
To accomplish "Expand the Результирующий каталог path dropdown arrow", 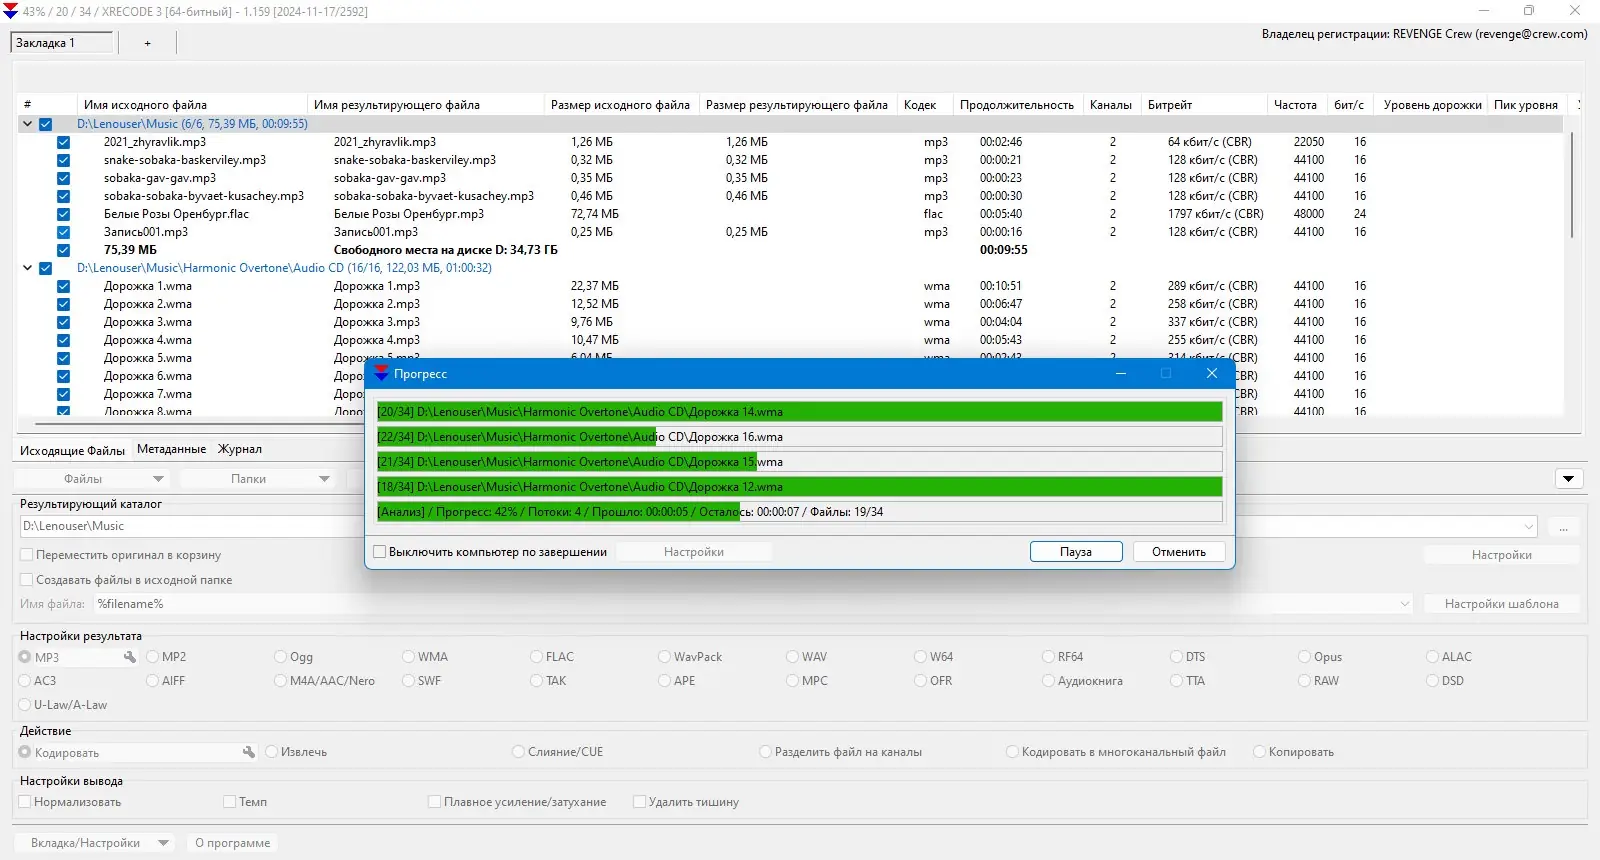I will (1529, 527).
